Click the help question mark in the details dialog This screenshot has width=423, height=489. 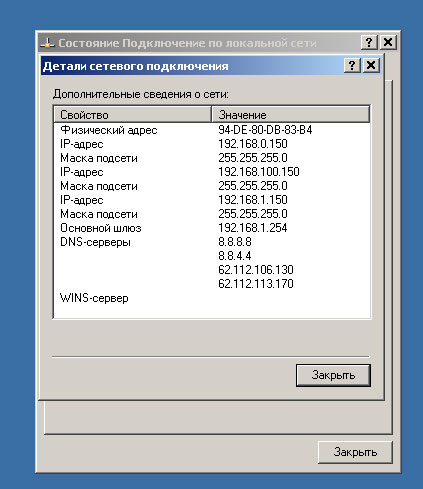(352, 65)
